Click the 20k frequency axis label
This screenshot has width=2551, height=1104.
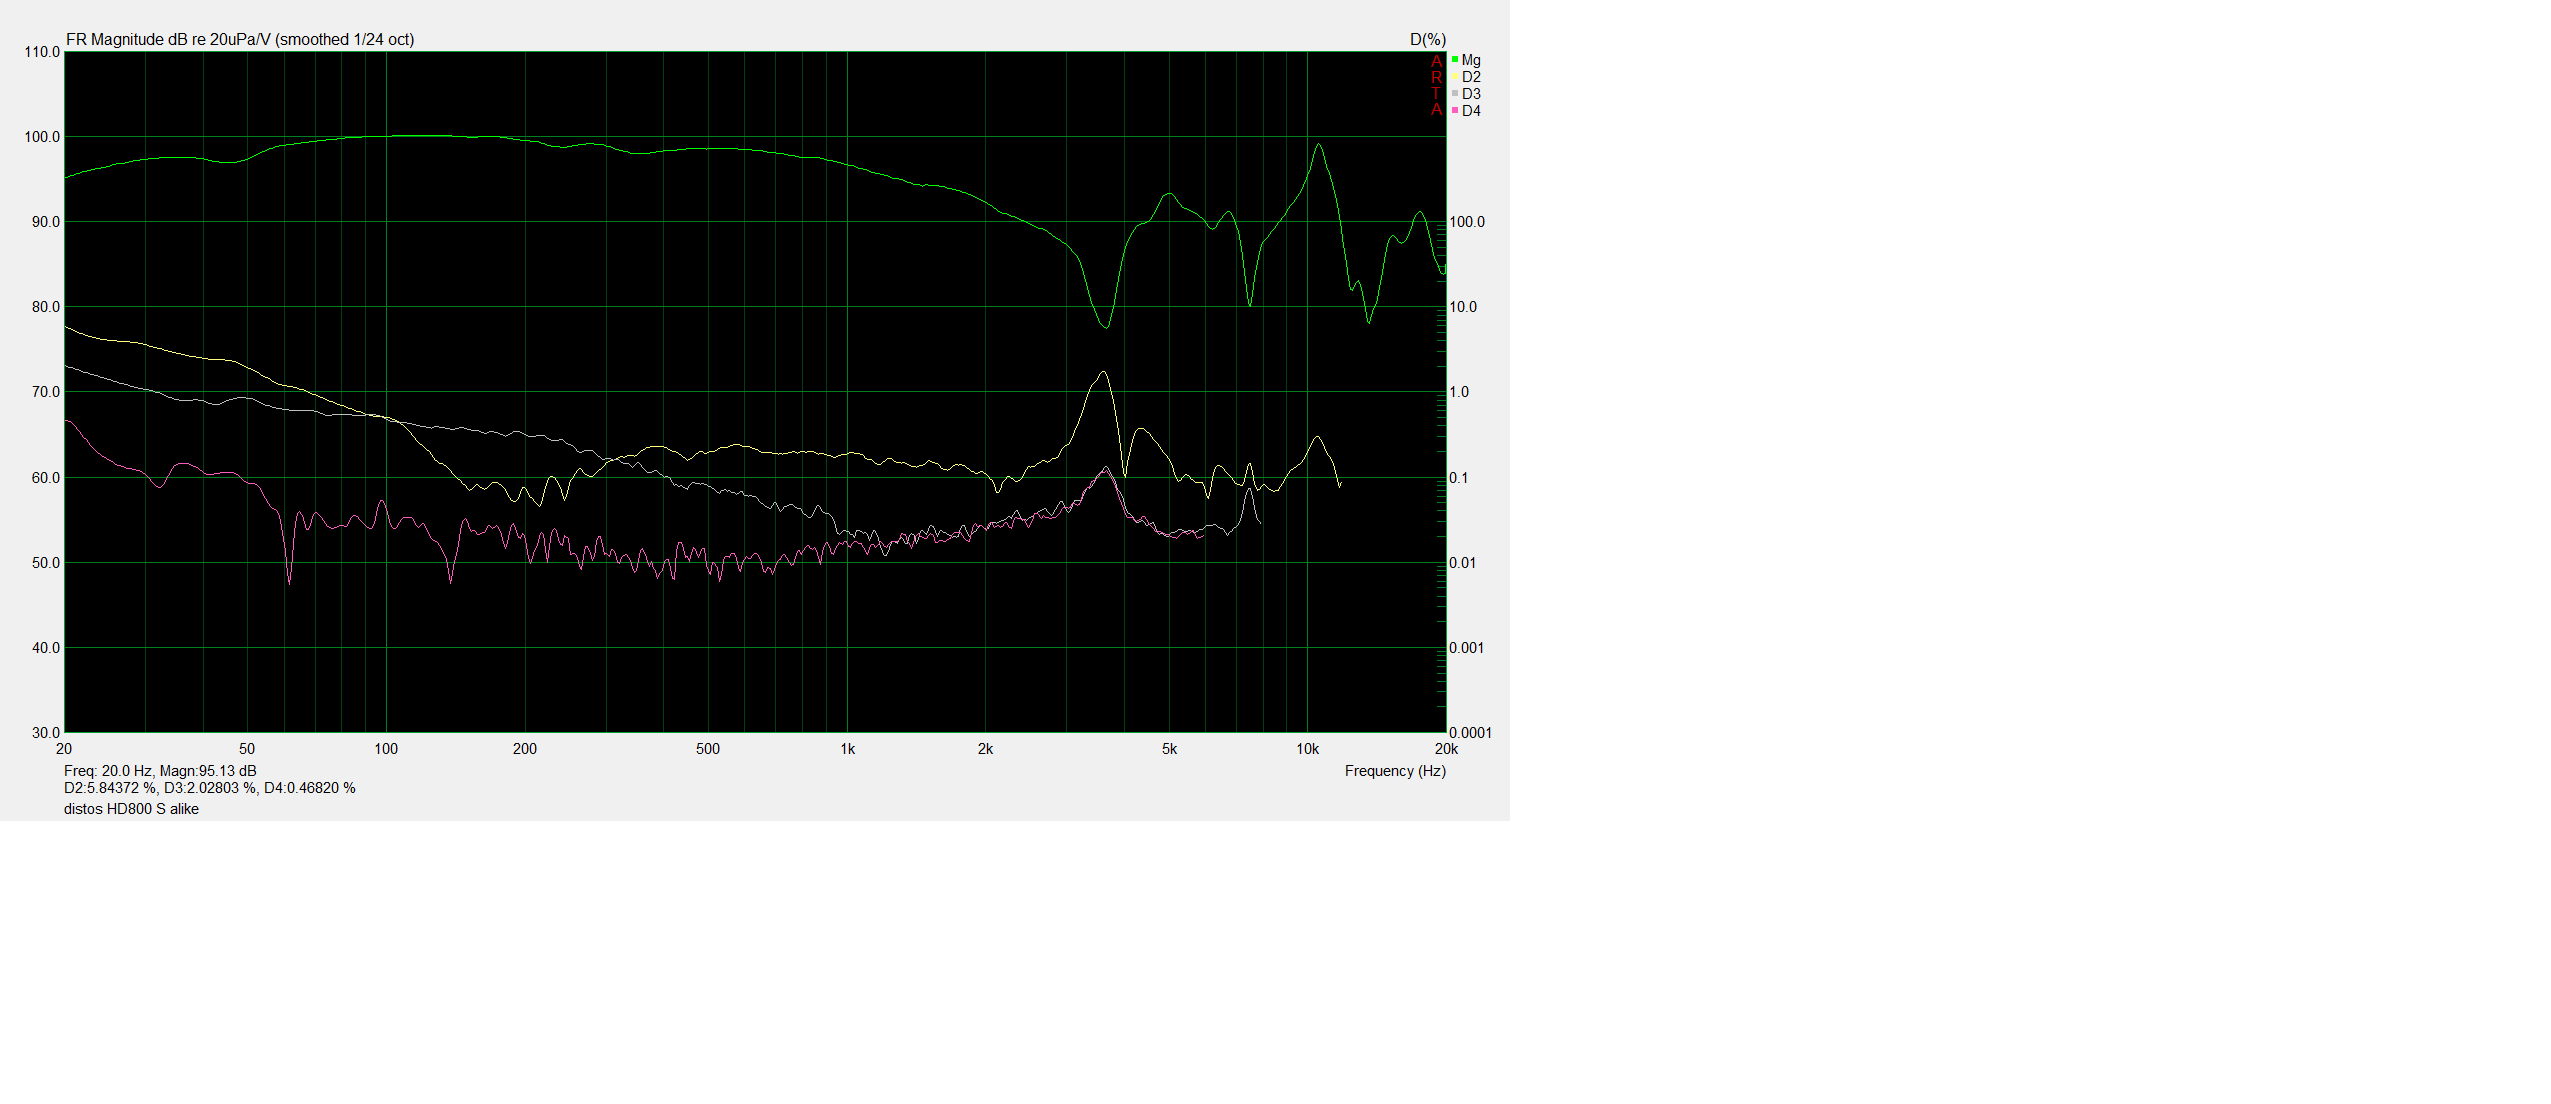[x=1446, y=749]
